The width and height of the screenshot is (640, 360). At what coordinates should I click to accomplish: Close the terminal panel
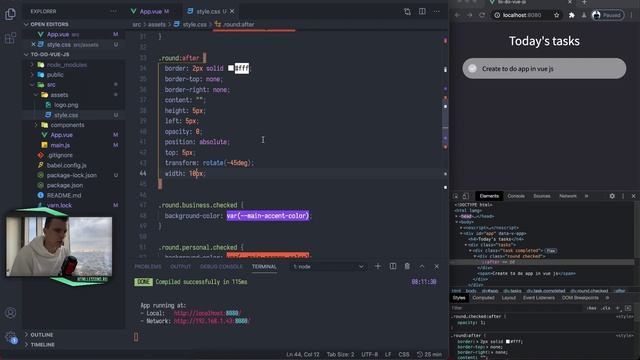point(436,266)
